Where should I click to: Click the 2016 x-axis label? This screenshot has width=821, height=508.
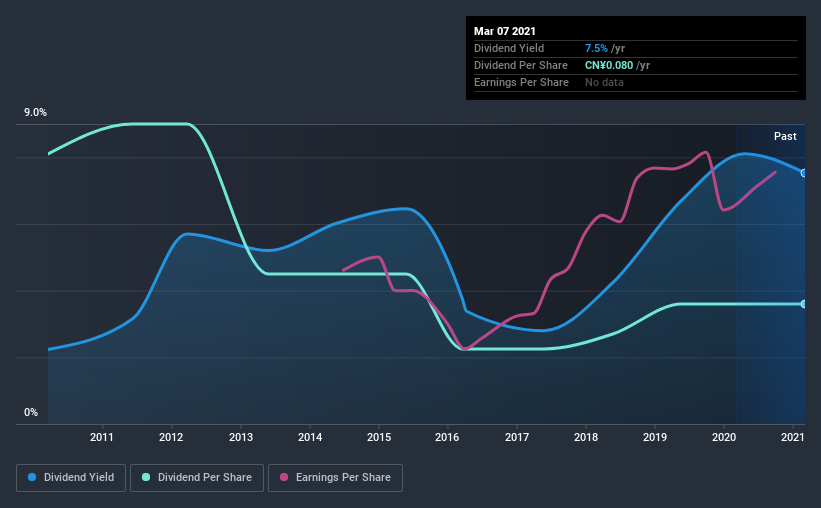[447, 437]
